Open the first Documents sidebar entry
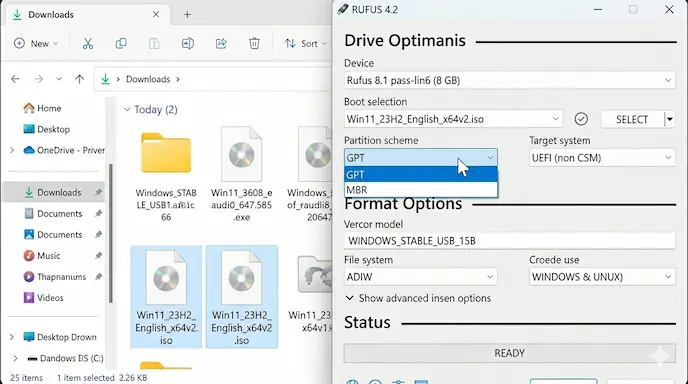This screenshot has height=384, width=688. click(x=54, y=213)
